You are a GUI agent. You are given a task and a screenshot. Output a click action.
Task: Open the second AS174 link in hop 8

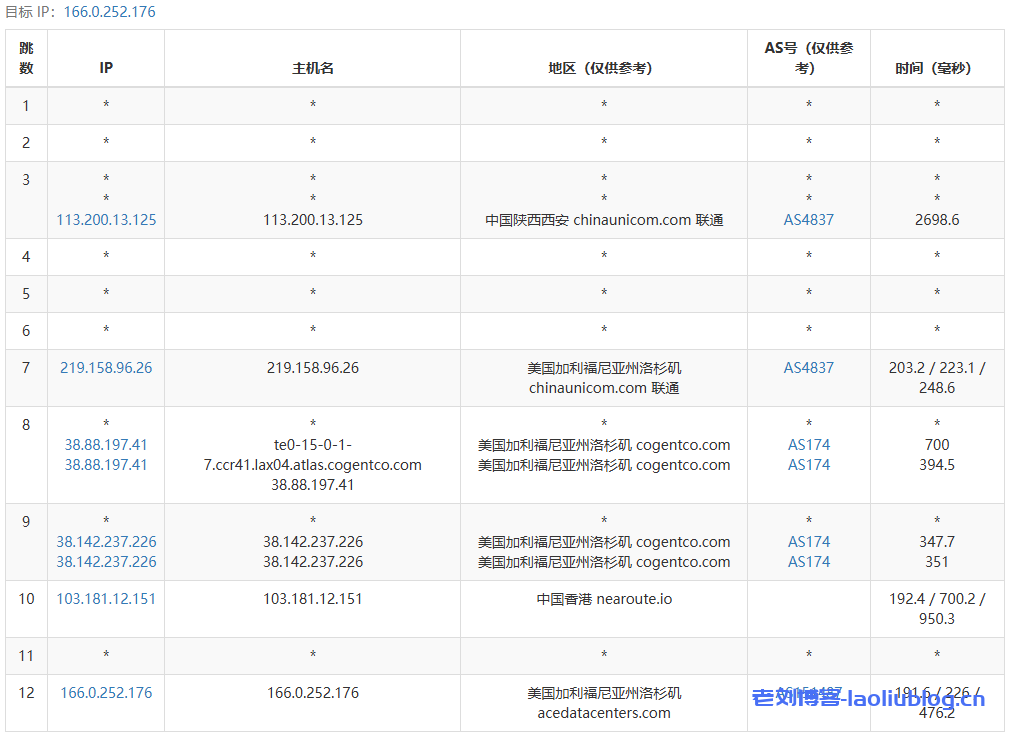(x=808, y=465)
